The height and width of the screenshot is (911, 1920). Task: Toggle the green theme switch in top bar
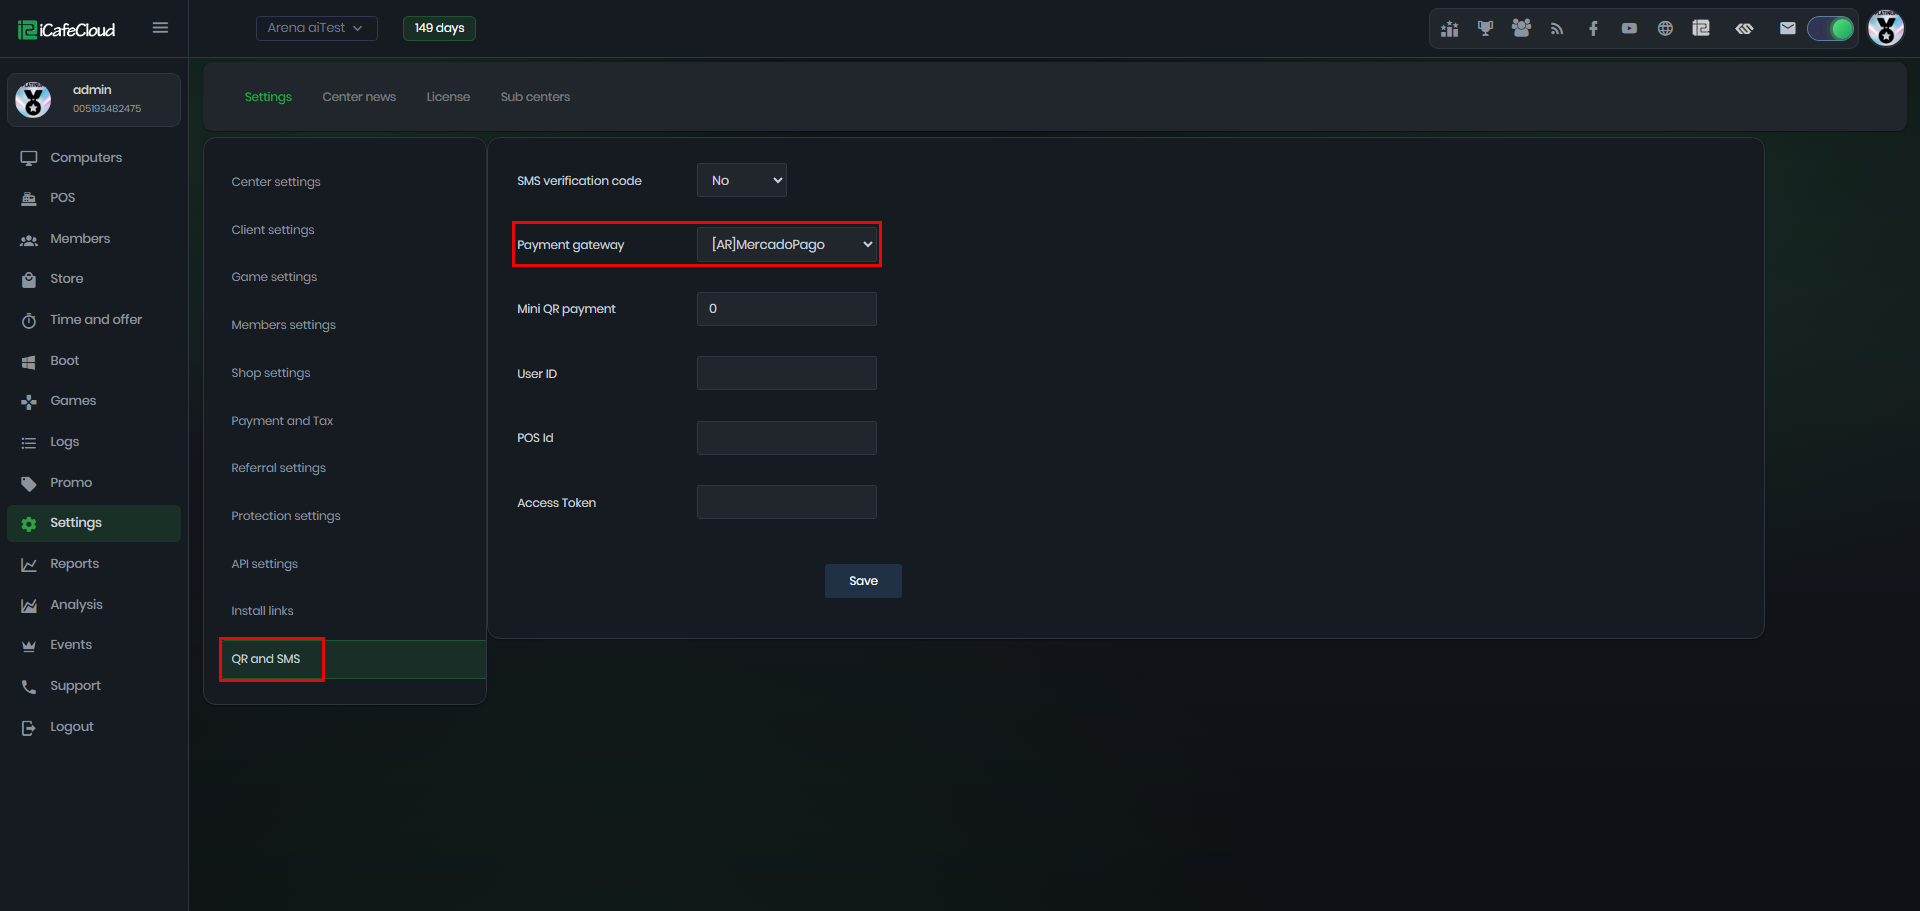click(1831, 29)
